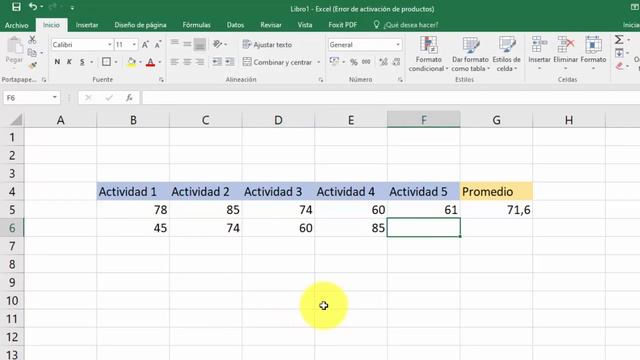
Task: Click the Borders icon
Action: click(x=106, y=62)
